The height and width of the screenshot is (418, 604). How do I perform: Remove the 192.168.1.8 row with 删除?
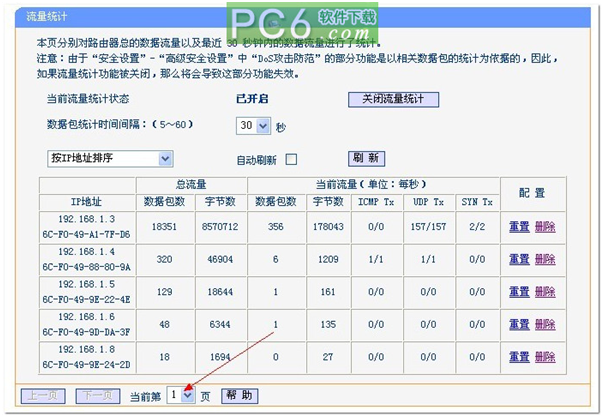(x=544, y=355)
